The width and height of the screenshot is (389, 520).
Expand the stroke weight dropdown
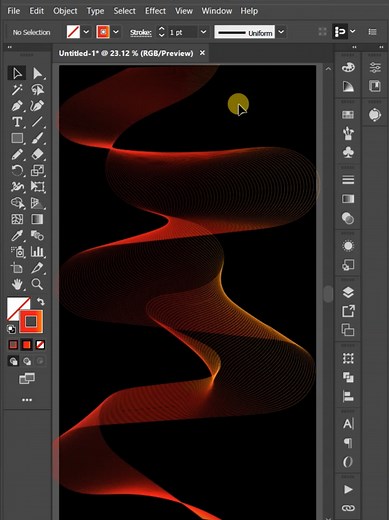pos(203,32)
